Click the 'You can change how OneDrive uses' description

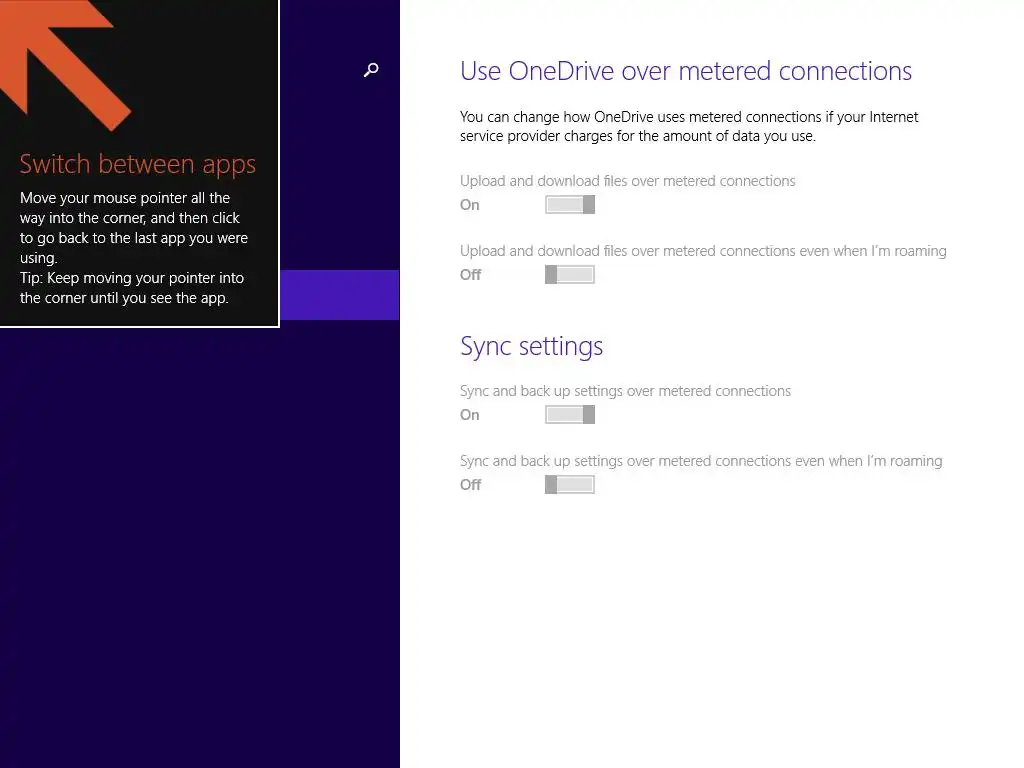688,126
